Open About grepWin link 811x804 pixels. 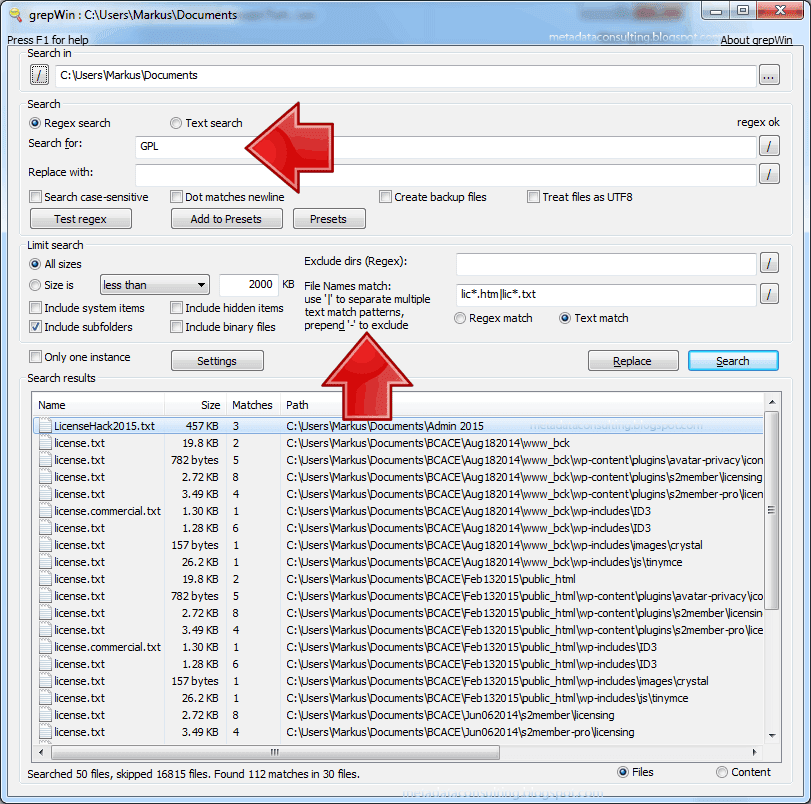coord(756,40)
